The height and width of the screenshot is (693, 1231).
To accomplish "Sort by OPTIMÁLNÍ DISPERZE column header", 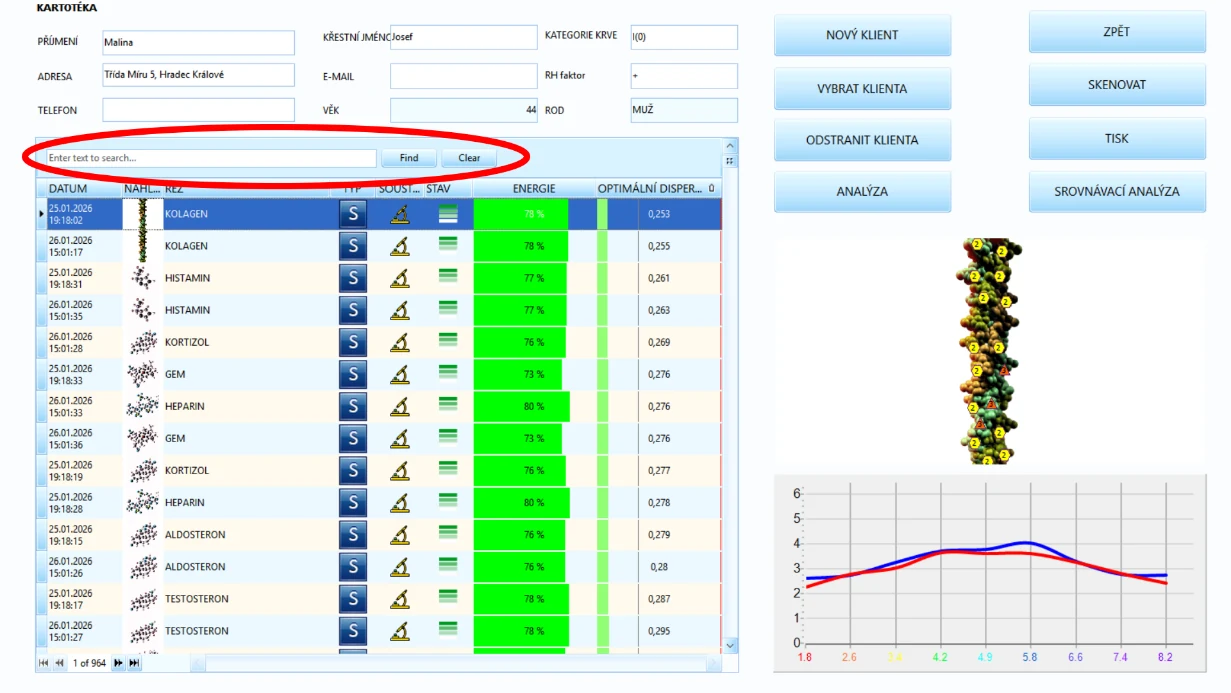I will pyautogui.click(x=650, y=188).
